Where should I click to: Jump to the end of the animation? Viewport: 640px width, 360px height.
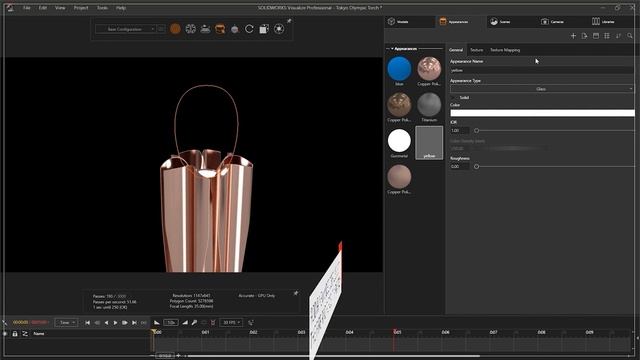point(134,322)
